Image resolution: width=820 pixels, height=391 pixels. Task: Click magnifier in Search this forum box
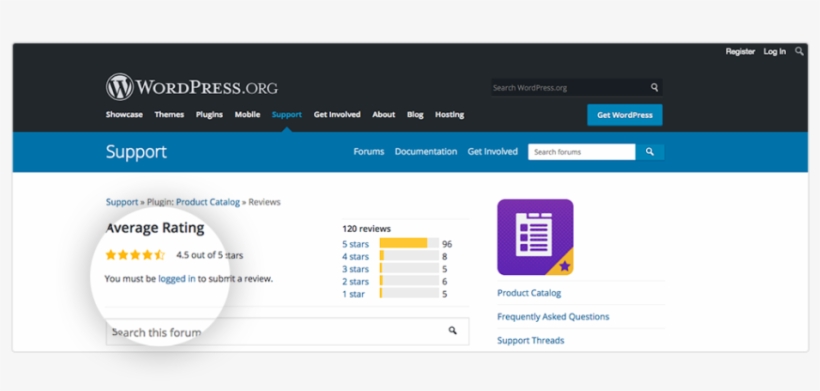(x=452, y=330)
